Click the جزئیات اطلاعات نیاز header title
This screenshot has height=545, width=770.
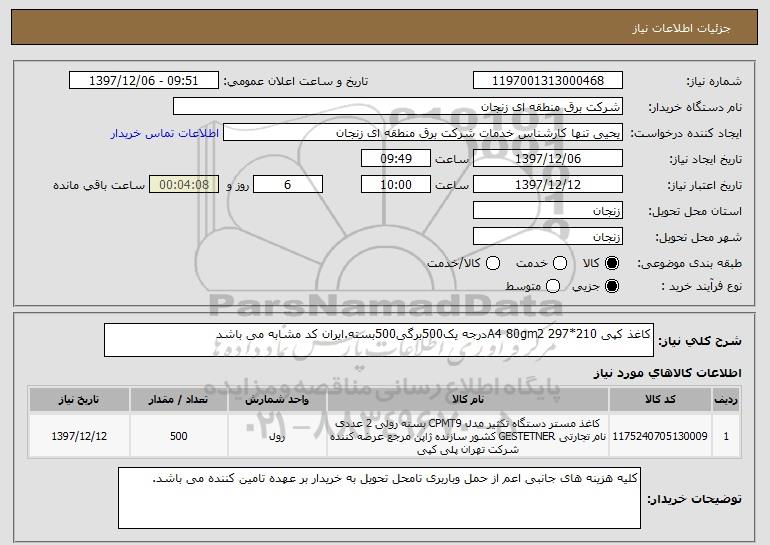681,28
